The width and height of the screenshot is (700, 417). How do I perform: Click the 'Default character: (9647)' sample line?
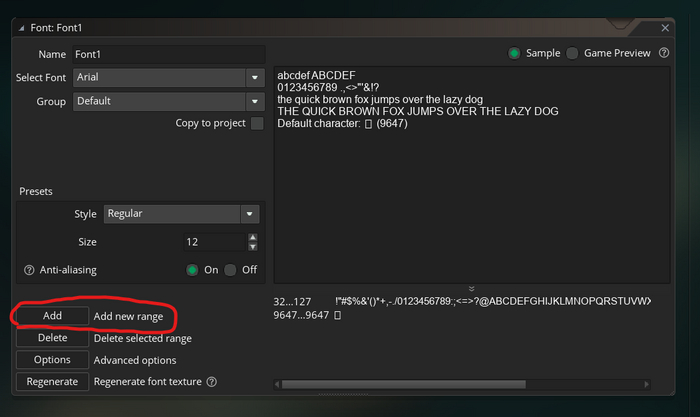coord(342,124)
